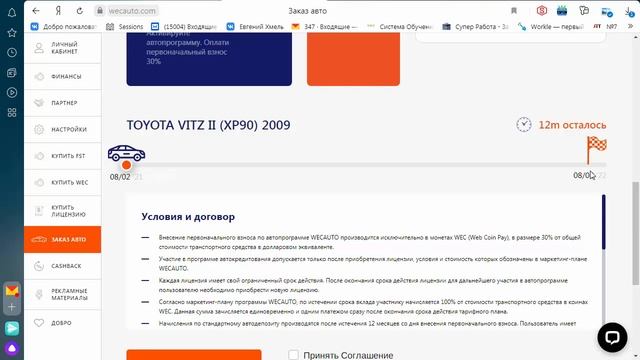Open downloads arrow in toolbar

pyautogui.click(x=629, y=12)
